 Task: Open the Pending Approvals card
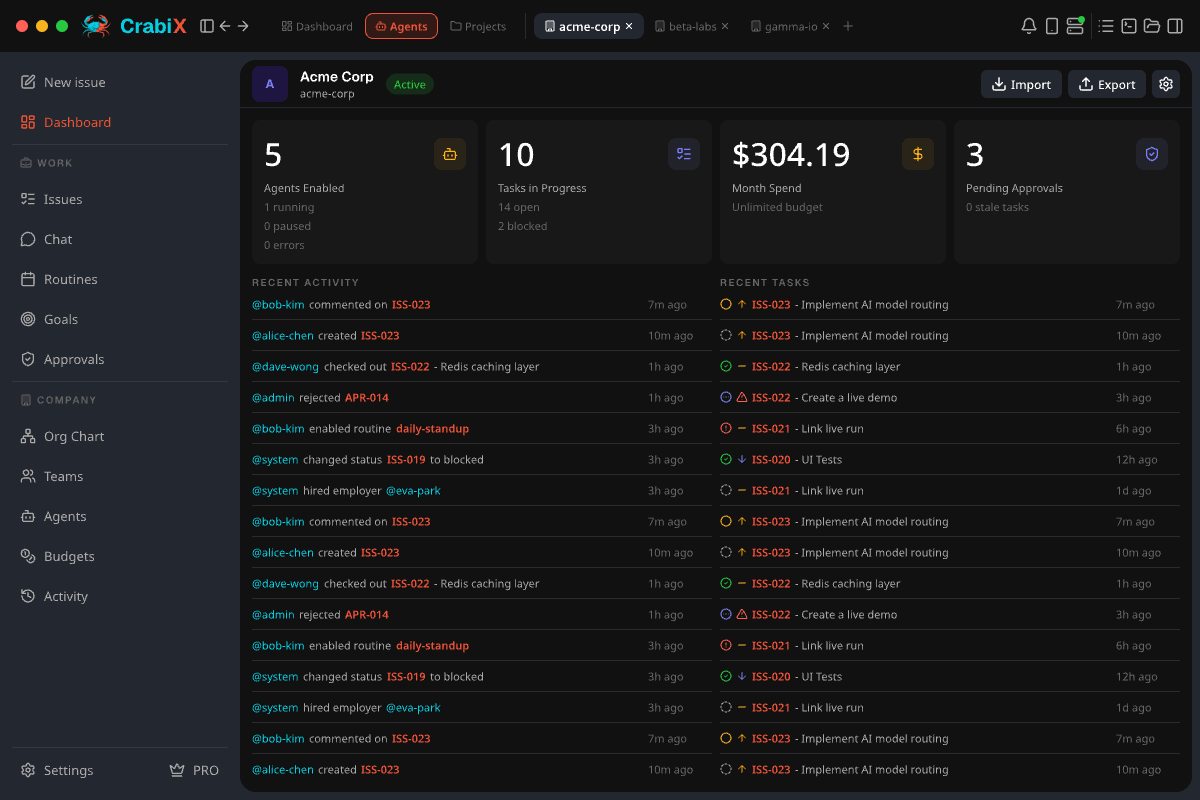1067,192
